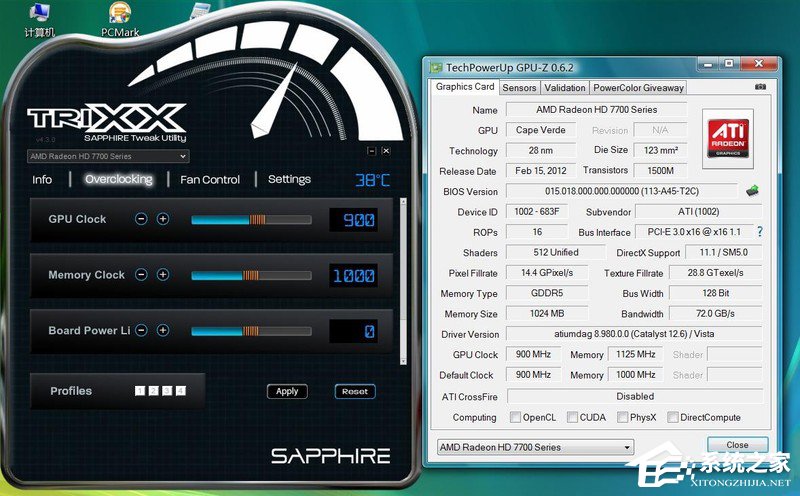Check the DirectCompute checkbox
This screenshot has width=800, height=496.
(673, 417)
